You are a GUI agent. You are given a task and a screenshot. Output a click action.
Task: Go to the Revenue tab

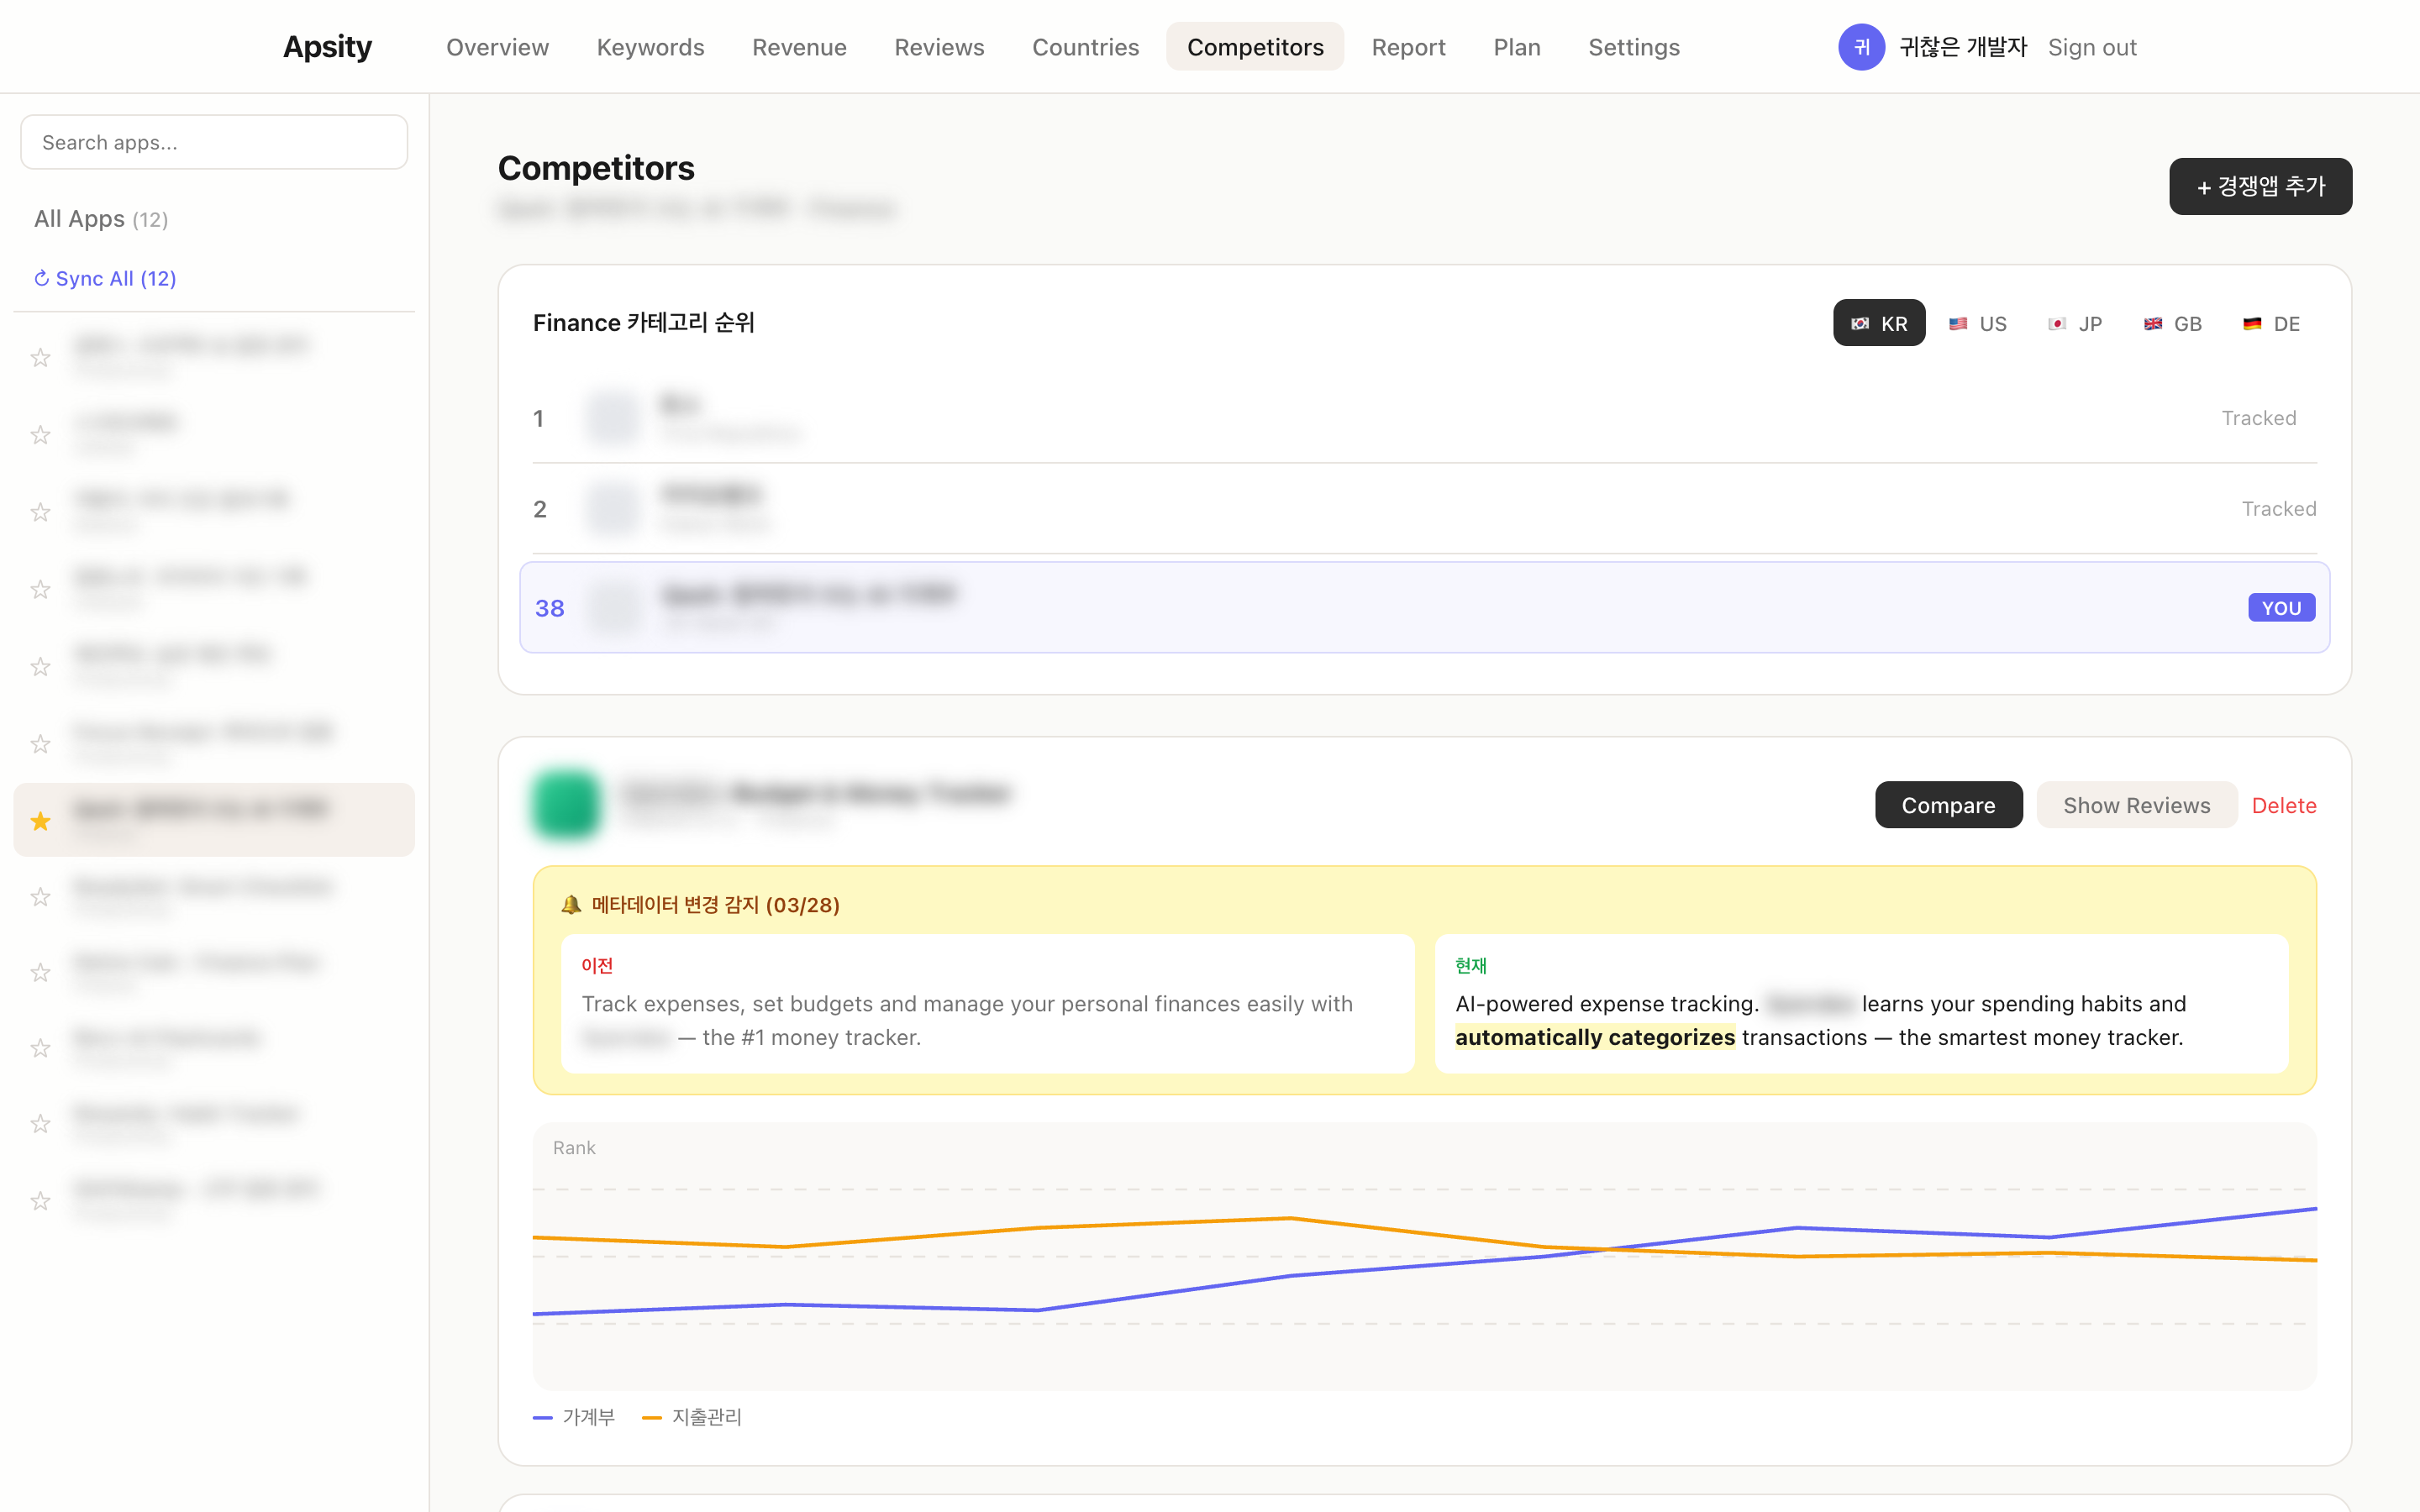(799, 47)
